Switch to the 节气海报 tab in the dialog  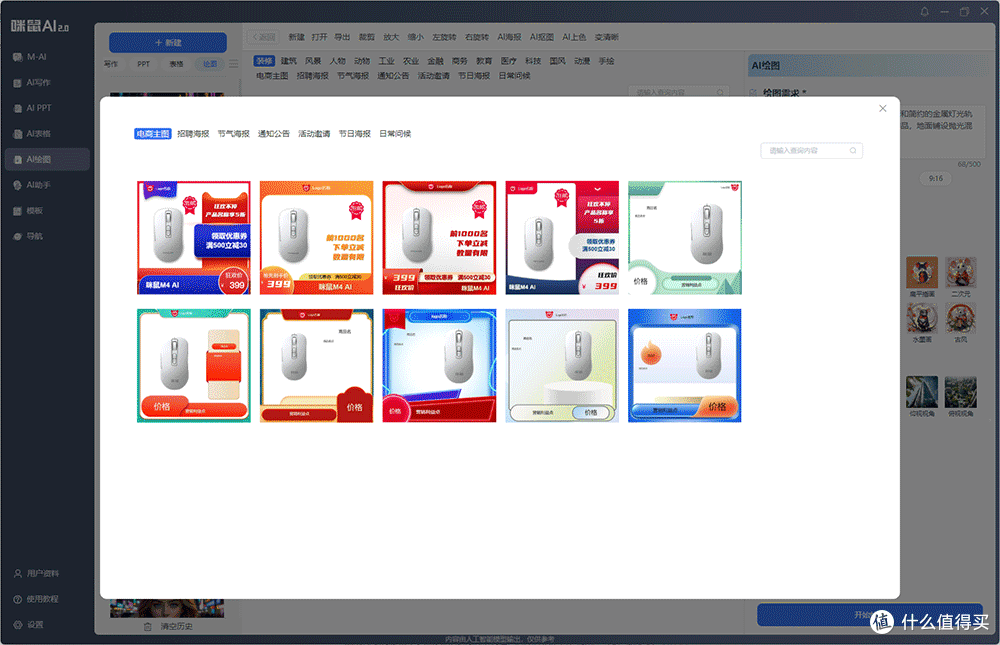coord(233,133)
